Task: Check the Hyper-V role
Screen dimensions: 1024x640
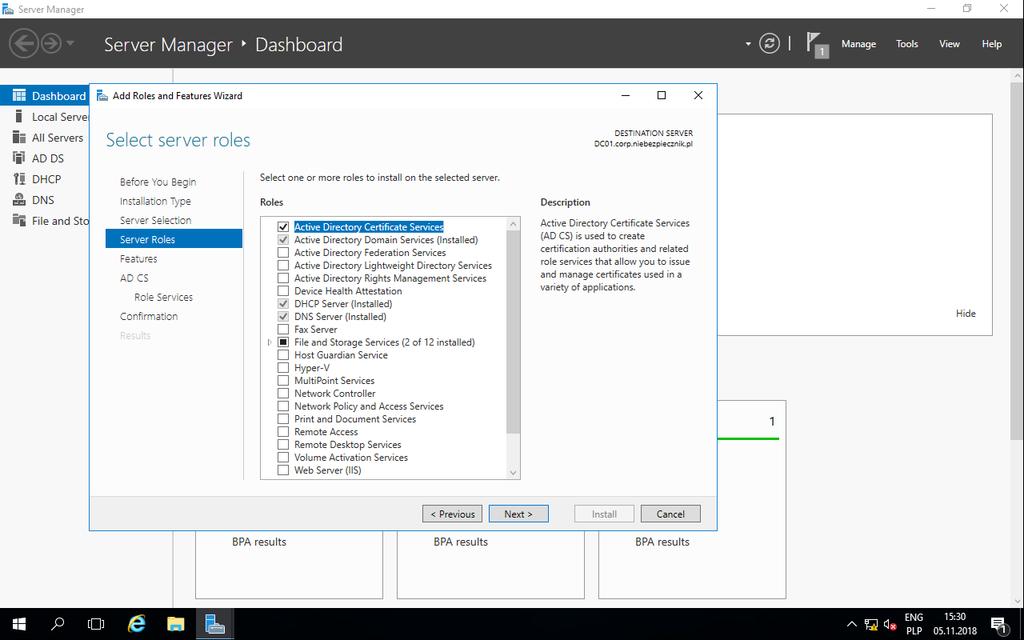Action: pos(283,368)
